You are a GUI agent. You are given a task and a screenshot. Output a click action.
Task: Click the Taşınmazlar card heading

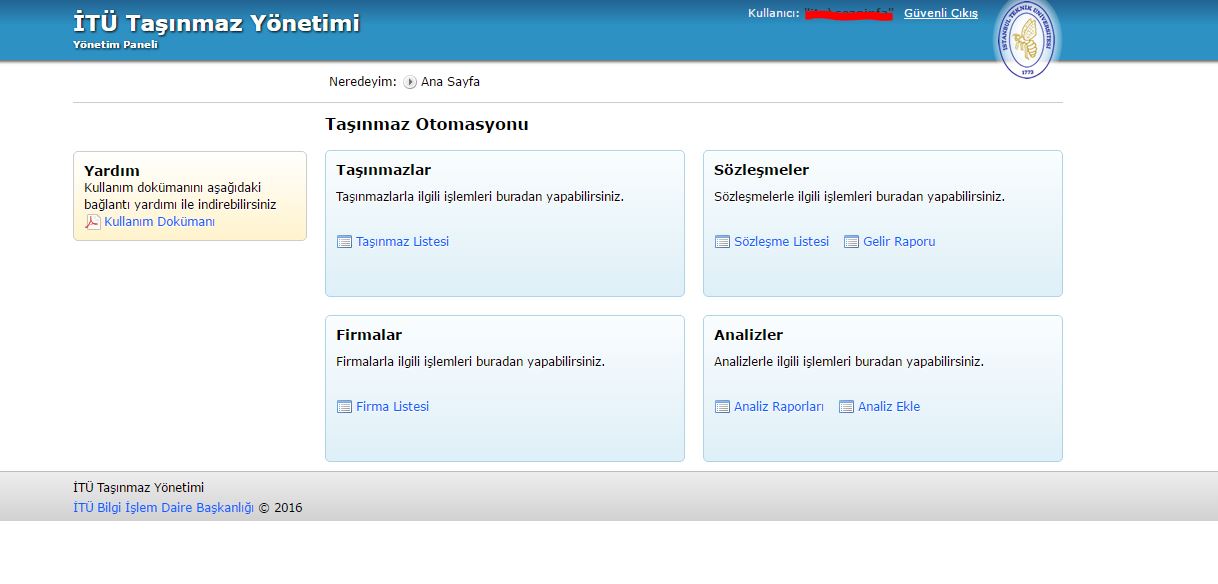(384, 170)
